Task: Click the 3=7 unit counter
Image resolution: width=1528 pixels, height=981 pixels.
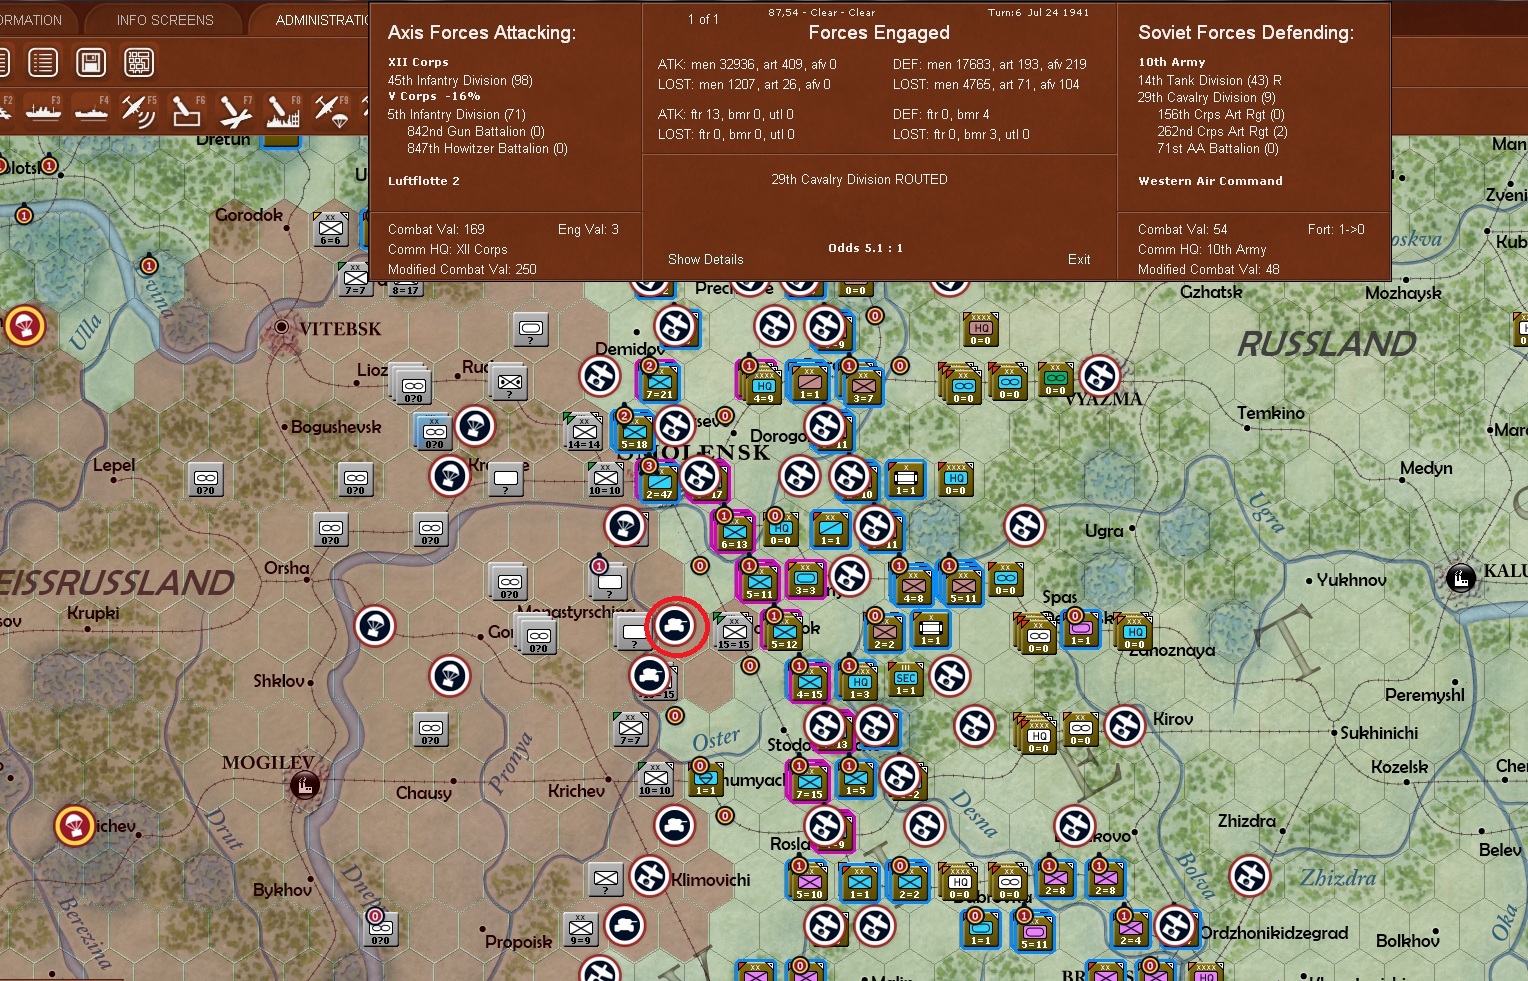Action: tap(862, 384)
